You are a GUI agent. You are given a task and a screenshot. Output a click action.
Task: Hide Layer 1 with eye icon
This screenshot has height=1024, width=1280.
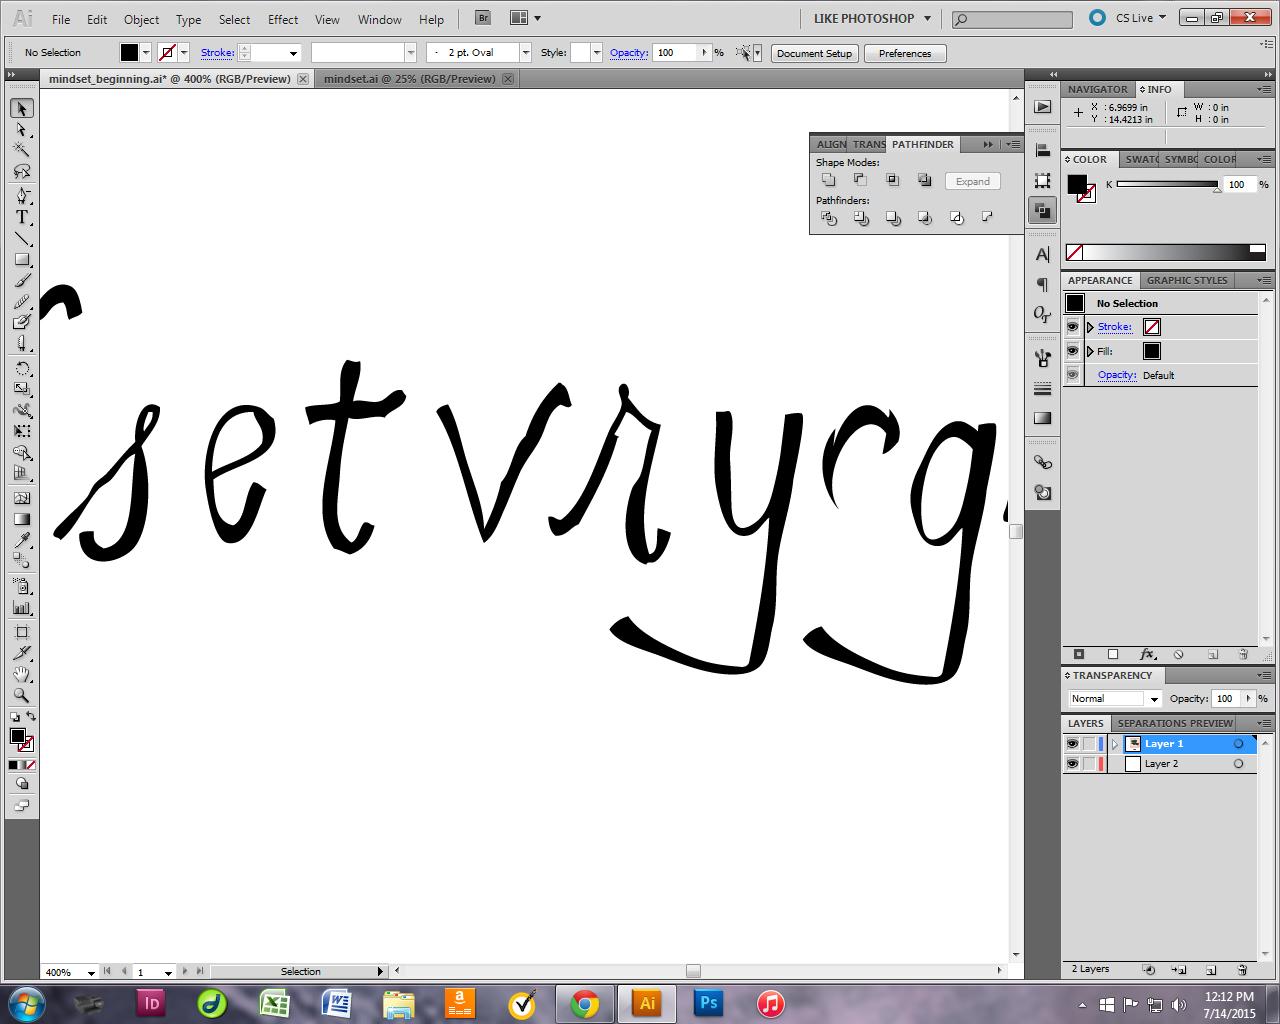pos(1072,744)
